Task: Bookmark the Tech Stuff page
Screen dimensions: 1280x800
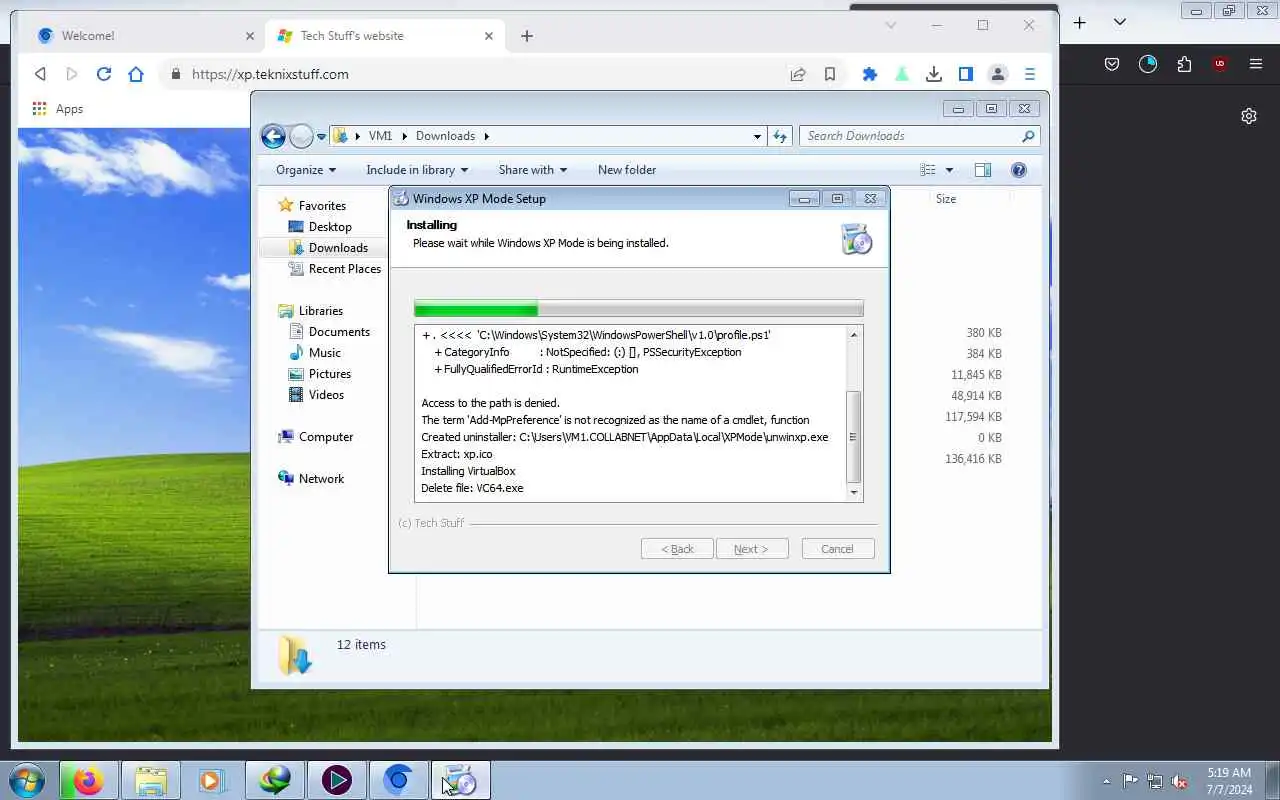Action: click(x=830, y=74)
